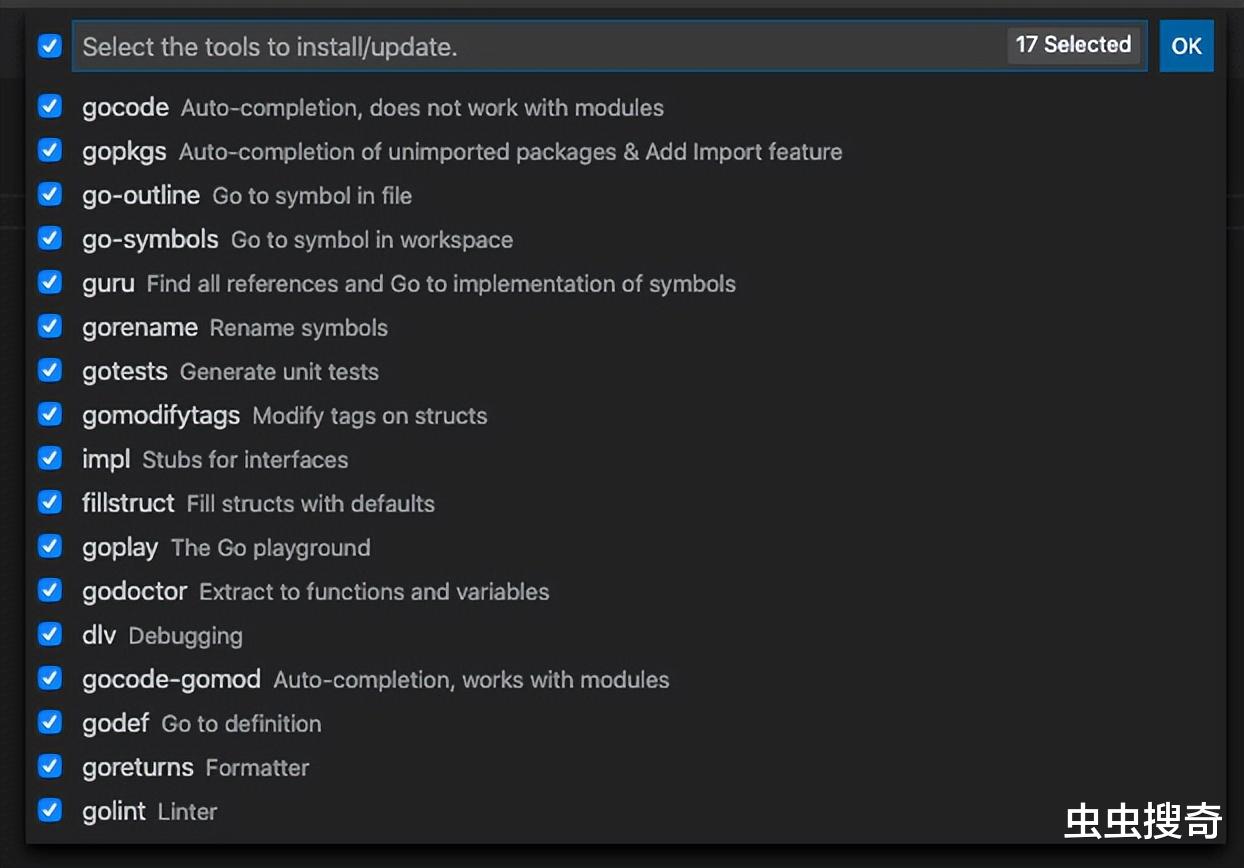Select the gotests Generate unit tests entry

pyautogui.click(x=625, y=371)
